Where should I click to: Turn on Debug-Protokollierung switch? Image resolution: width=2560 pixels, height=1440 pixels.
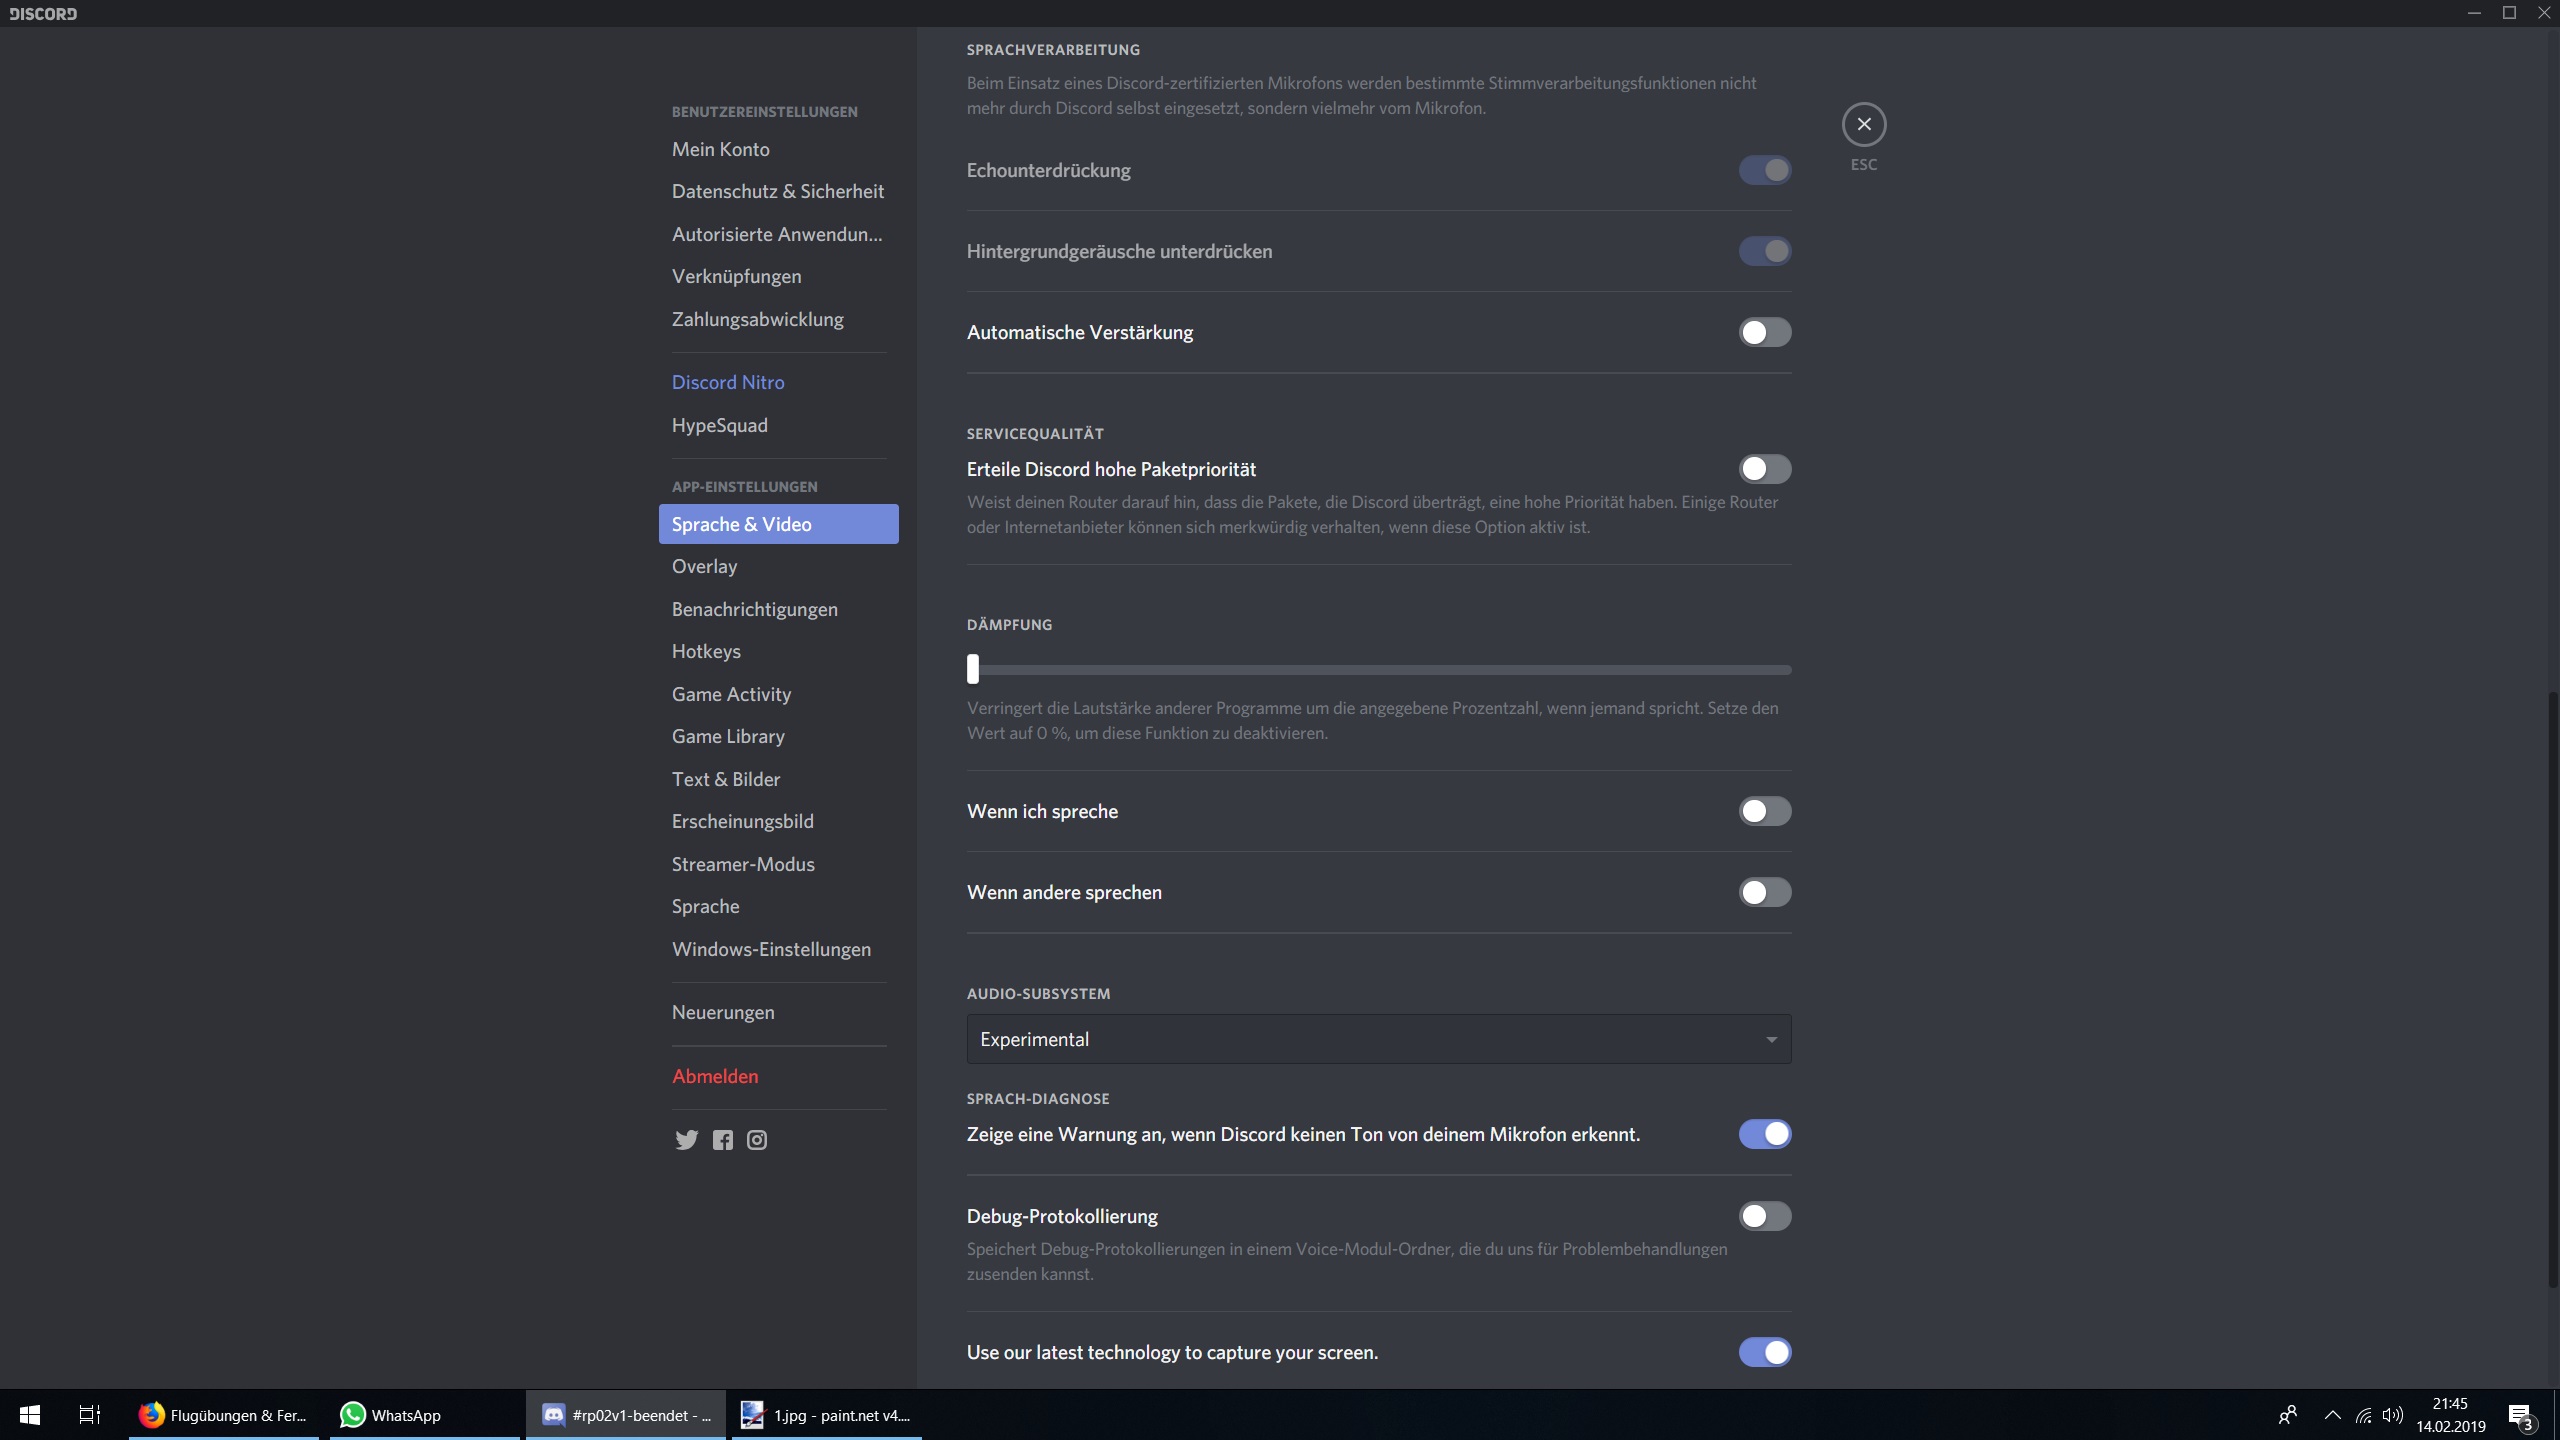tap(1764, 1216)
